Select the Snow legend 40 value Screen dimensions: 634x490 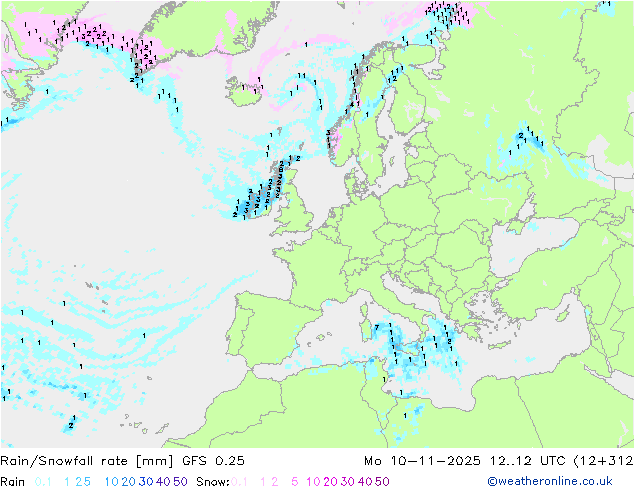click(x=365, y=482)
